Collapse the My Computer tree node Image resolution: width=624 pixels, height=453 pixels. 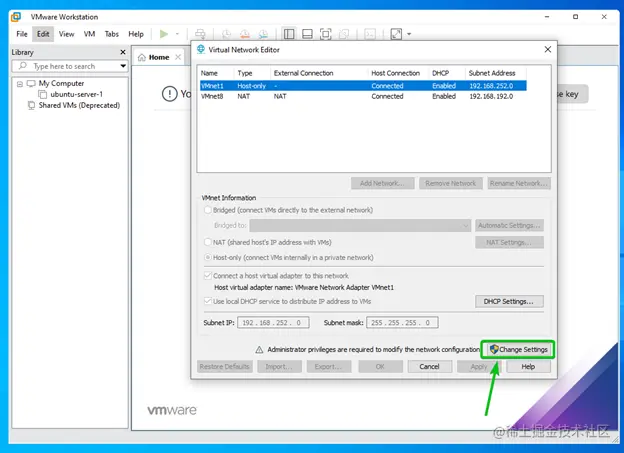point(20,84)
